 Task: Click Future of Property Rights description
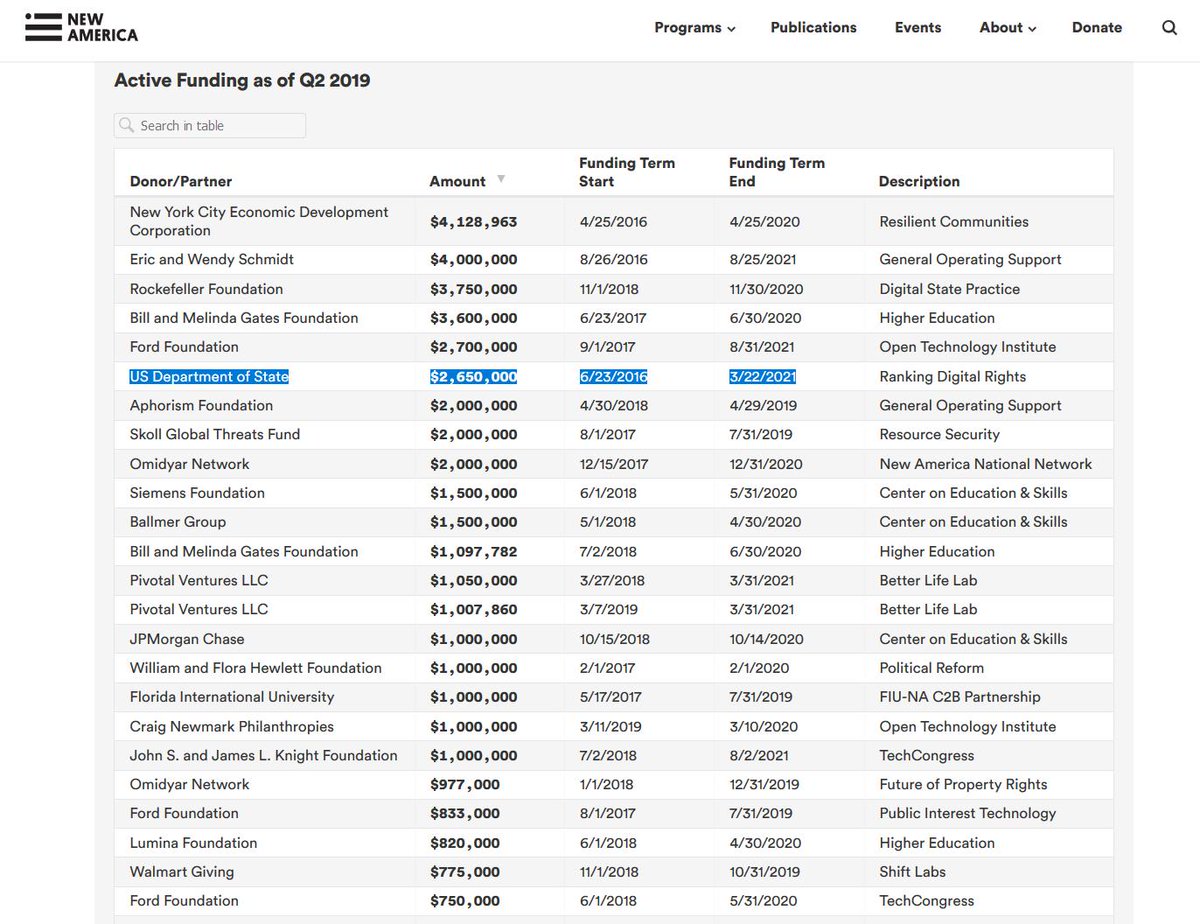[x=963, y=784]
